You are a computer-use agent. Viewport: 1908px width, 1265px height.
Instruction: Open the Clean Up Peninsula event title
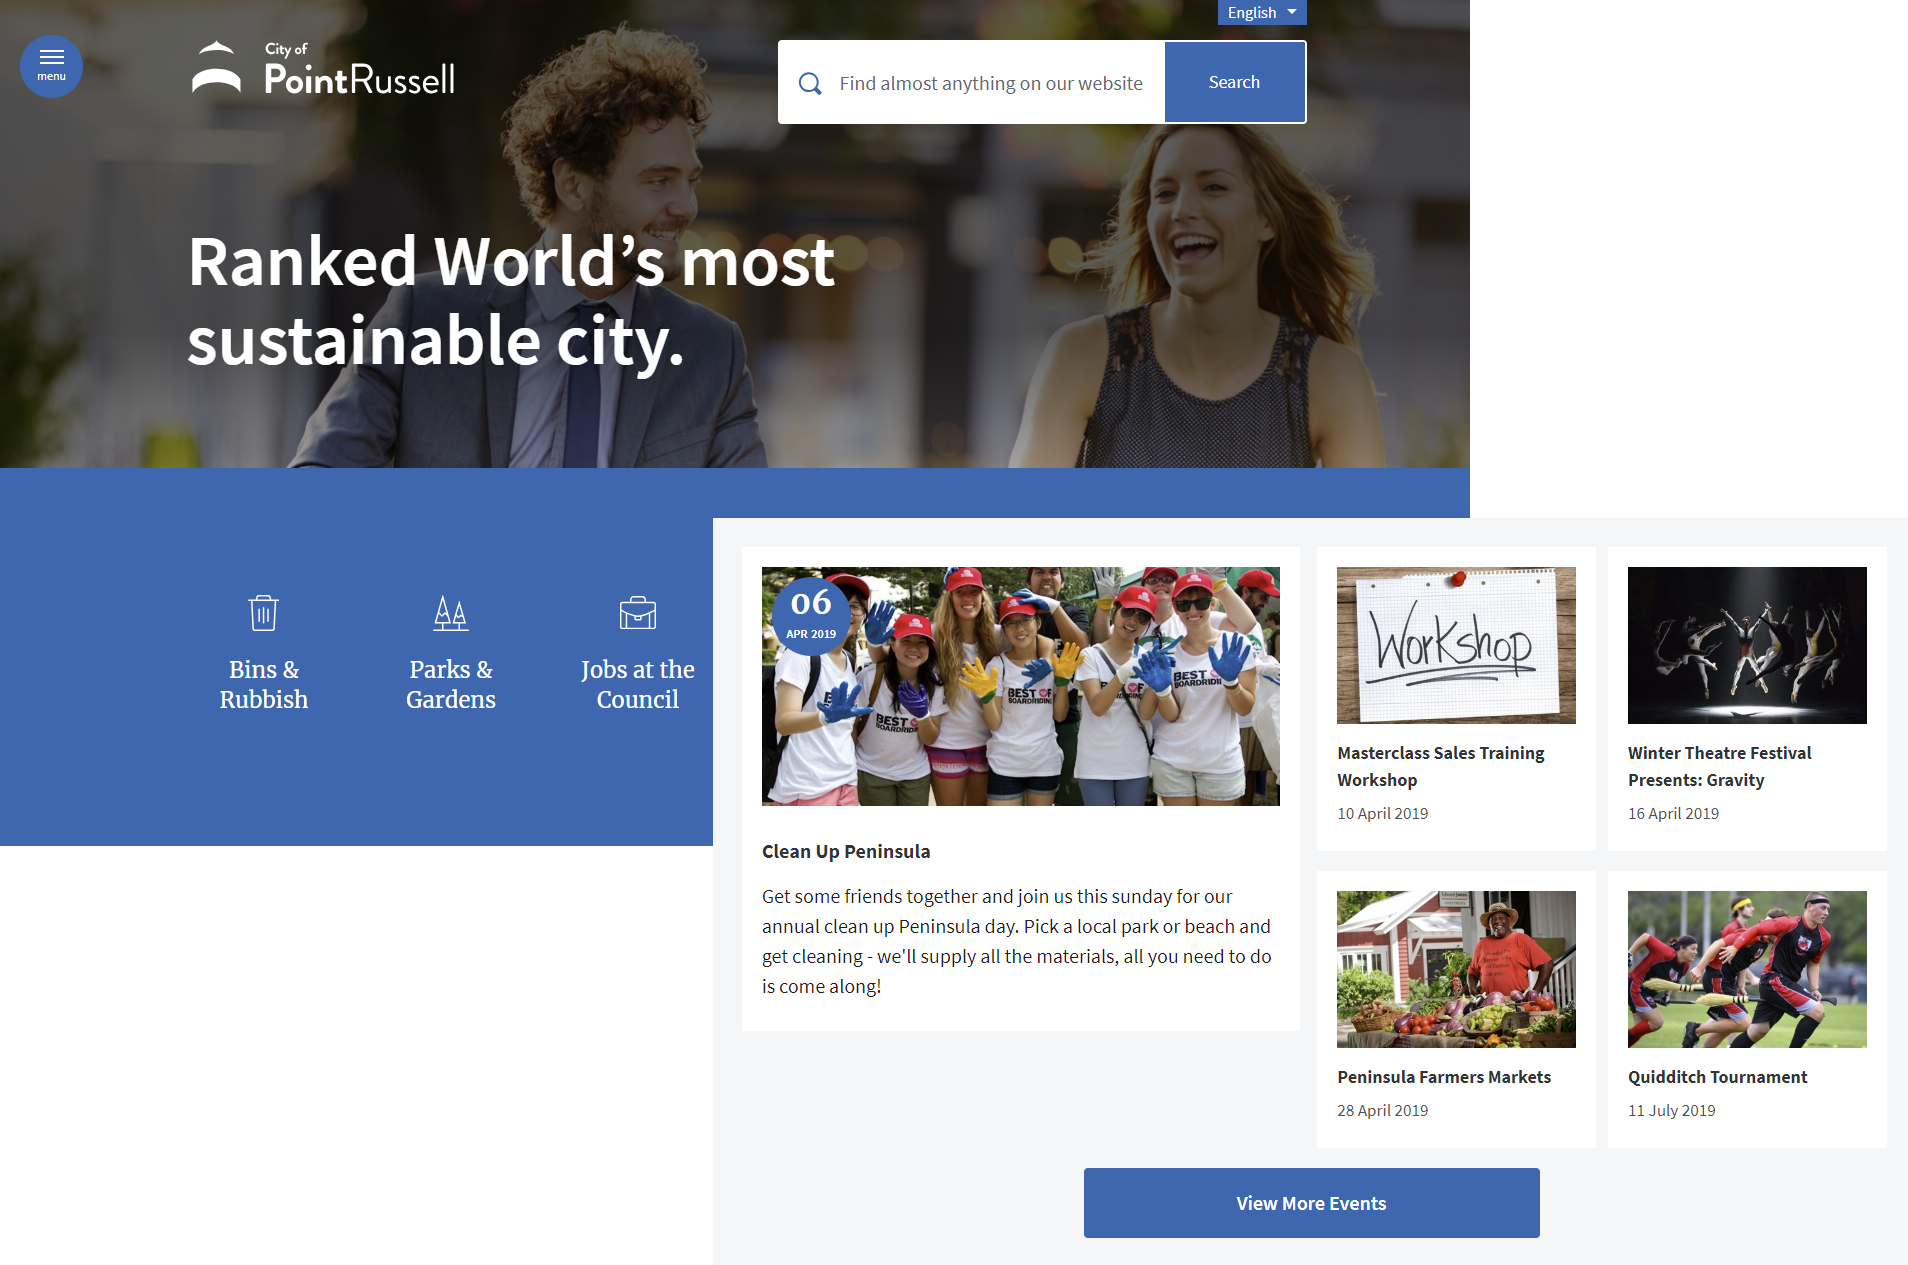coord(846,851)
